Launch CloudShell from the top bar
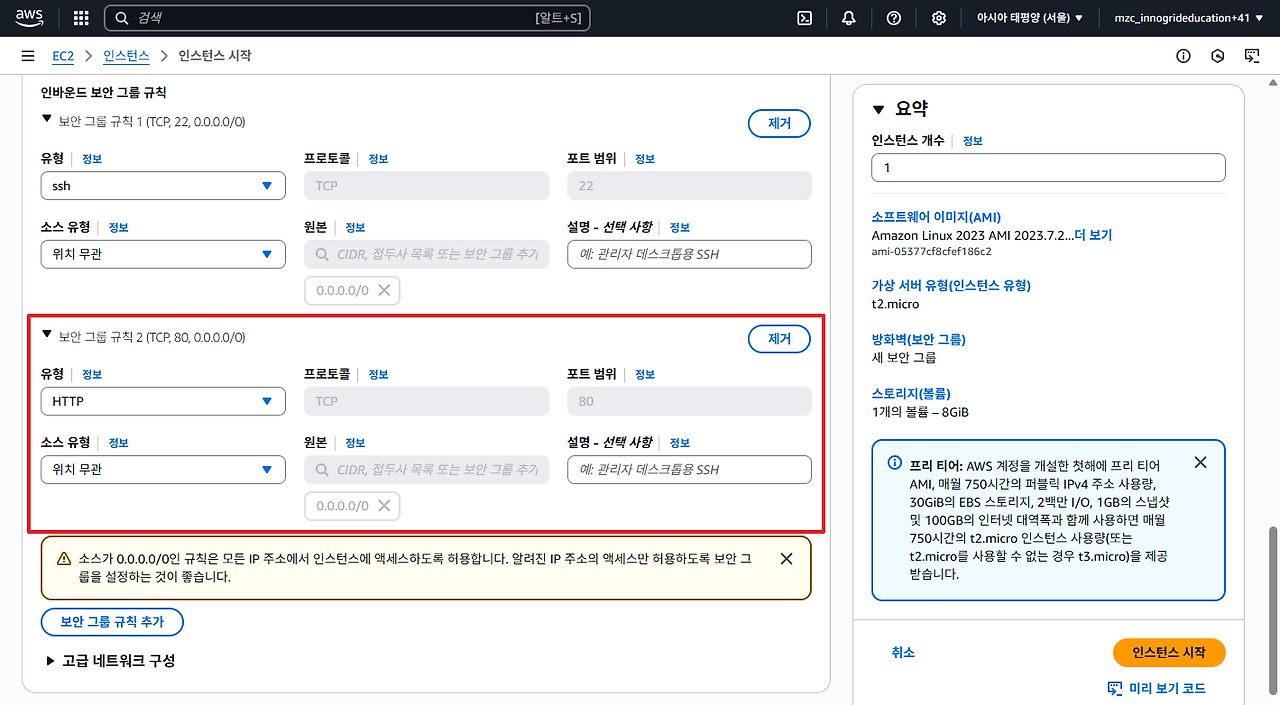 pyautogui.click(x=804, y=18)
